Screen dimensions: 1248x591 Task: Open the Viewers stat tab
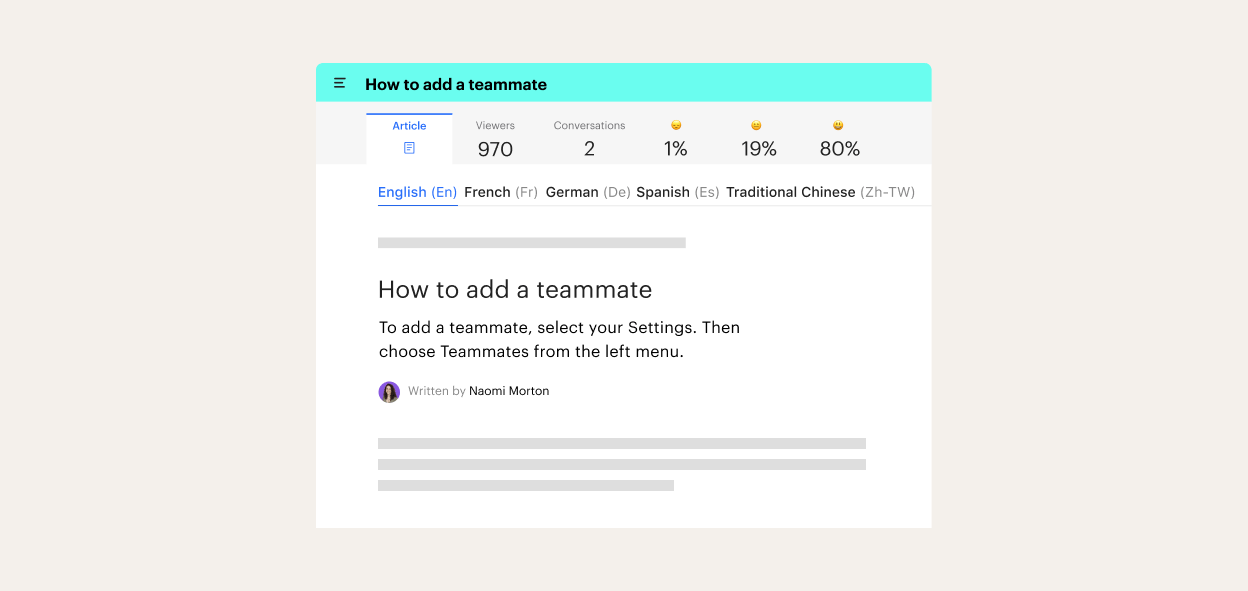coord(495,139)
